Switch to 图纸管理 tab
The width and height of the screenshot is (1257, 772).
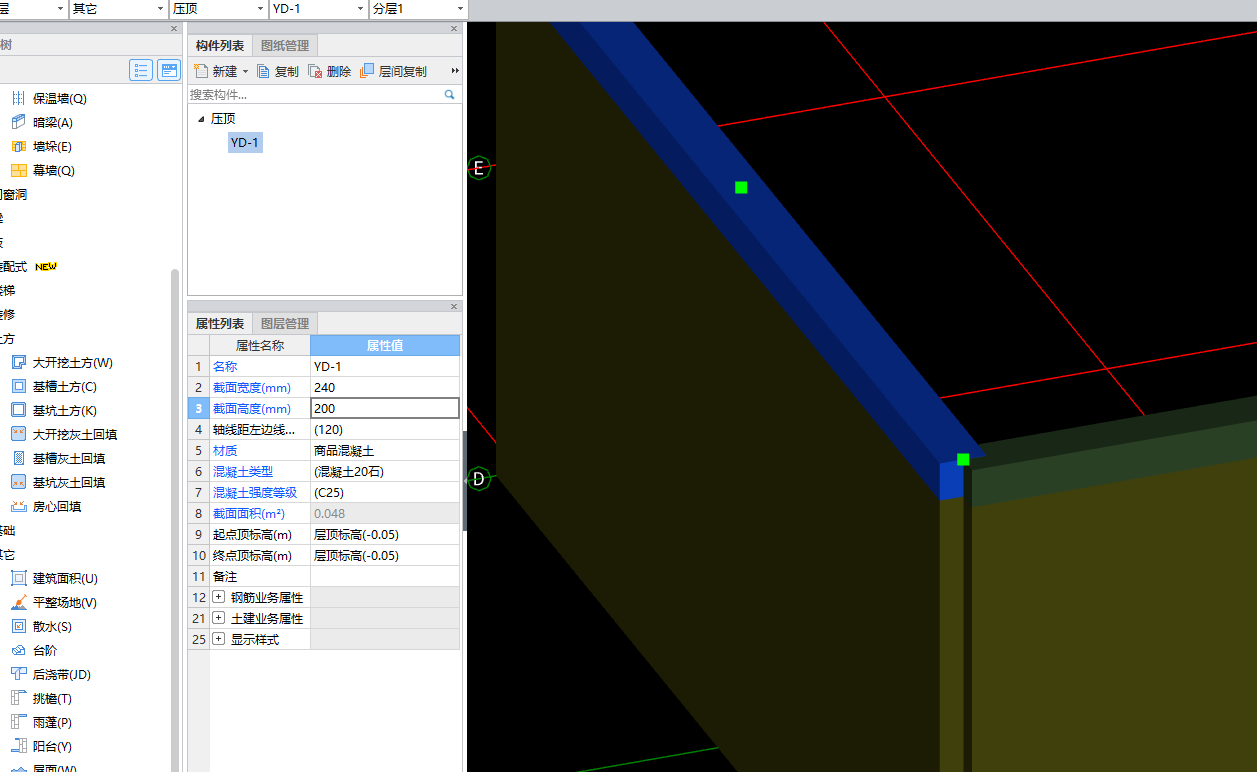[x=285, y=46]
